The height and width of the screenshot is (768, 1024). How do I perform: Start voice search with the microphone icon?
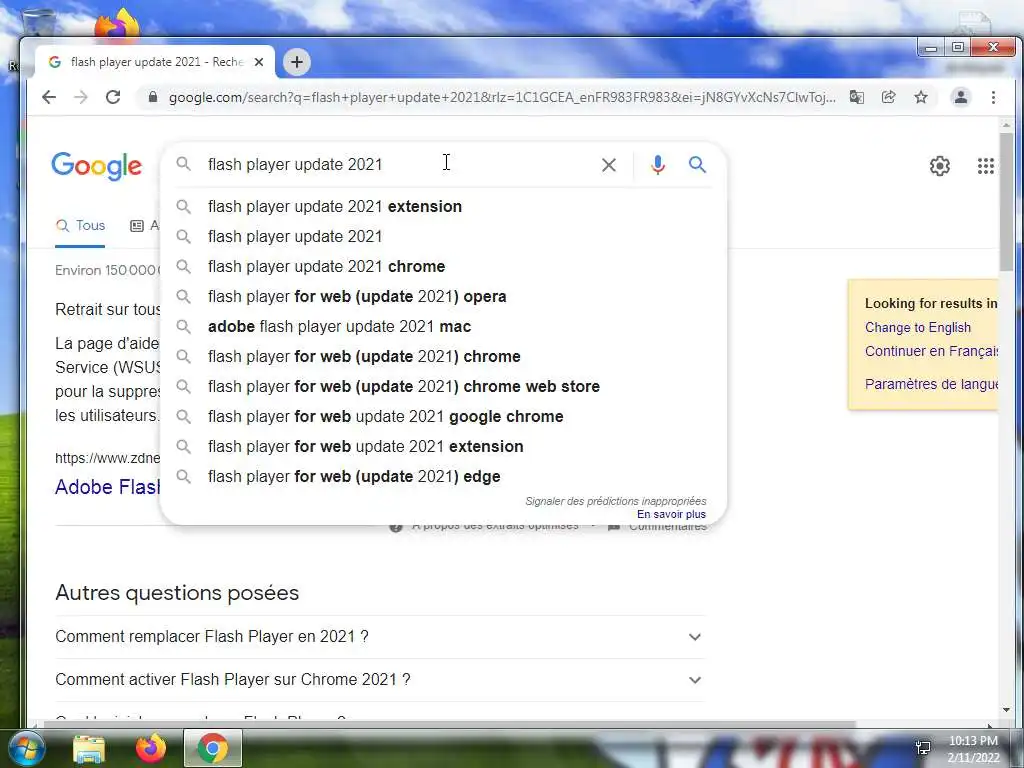(x=658, y=165)
